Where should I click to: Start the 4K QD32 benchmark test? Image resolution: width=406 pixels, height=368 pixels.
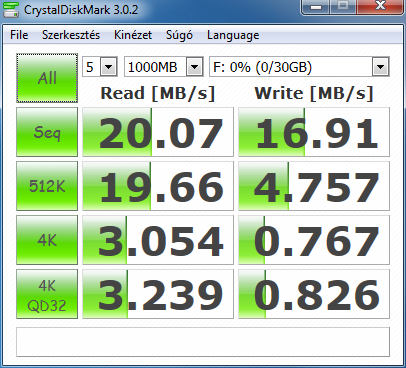[x=47, y=294]
